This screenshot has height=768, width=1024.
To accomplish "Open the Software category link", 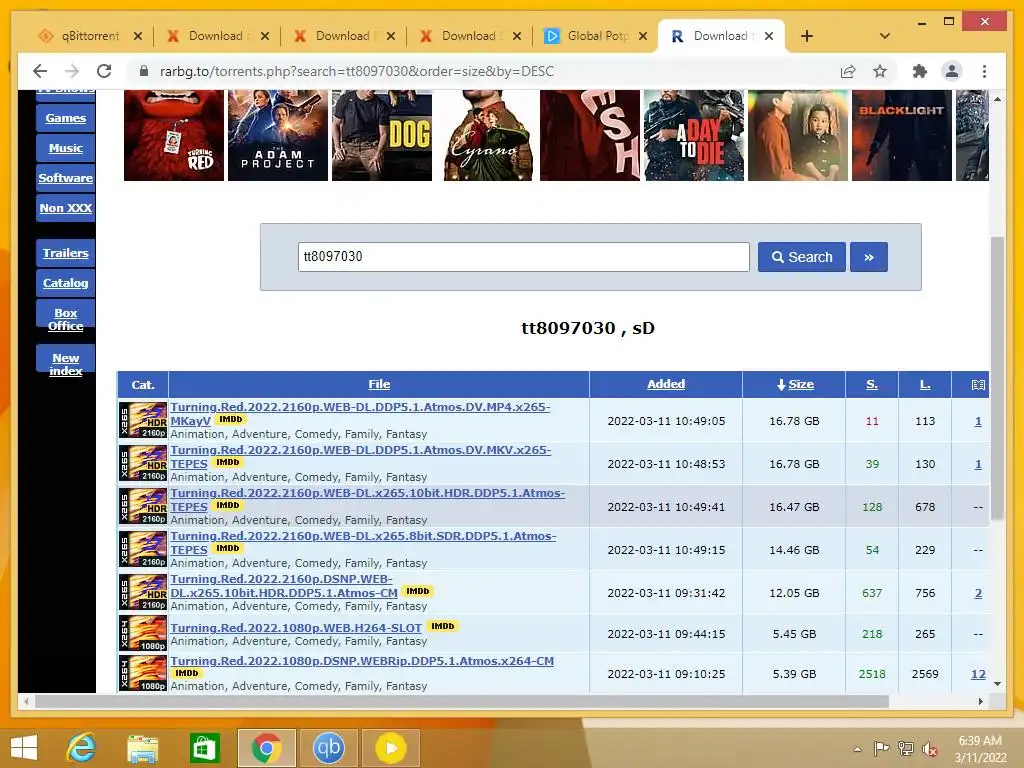I will point(65,178).
